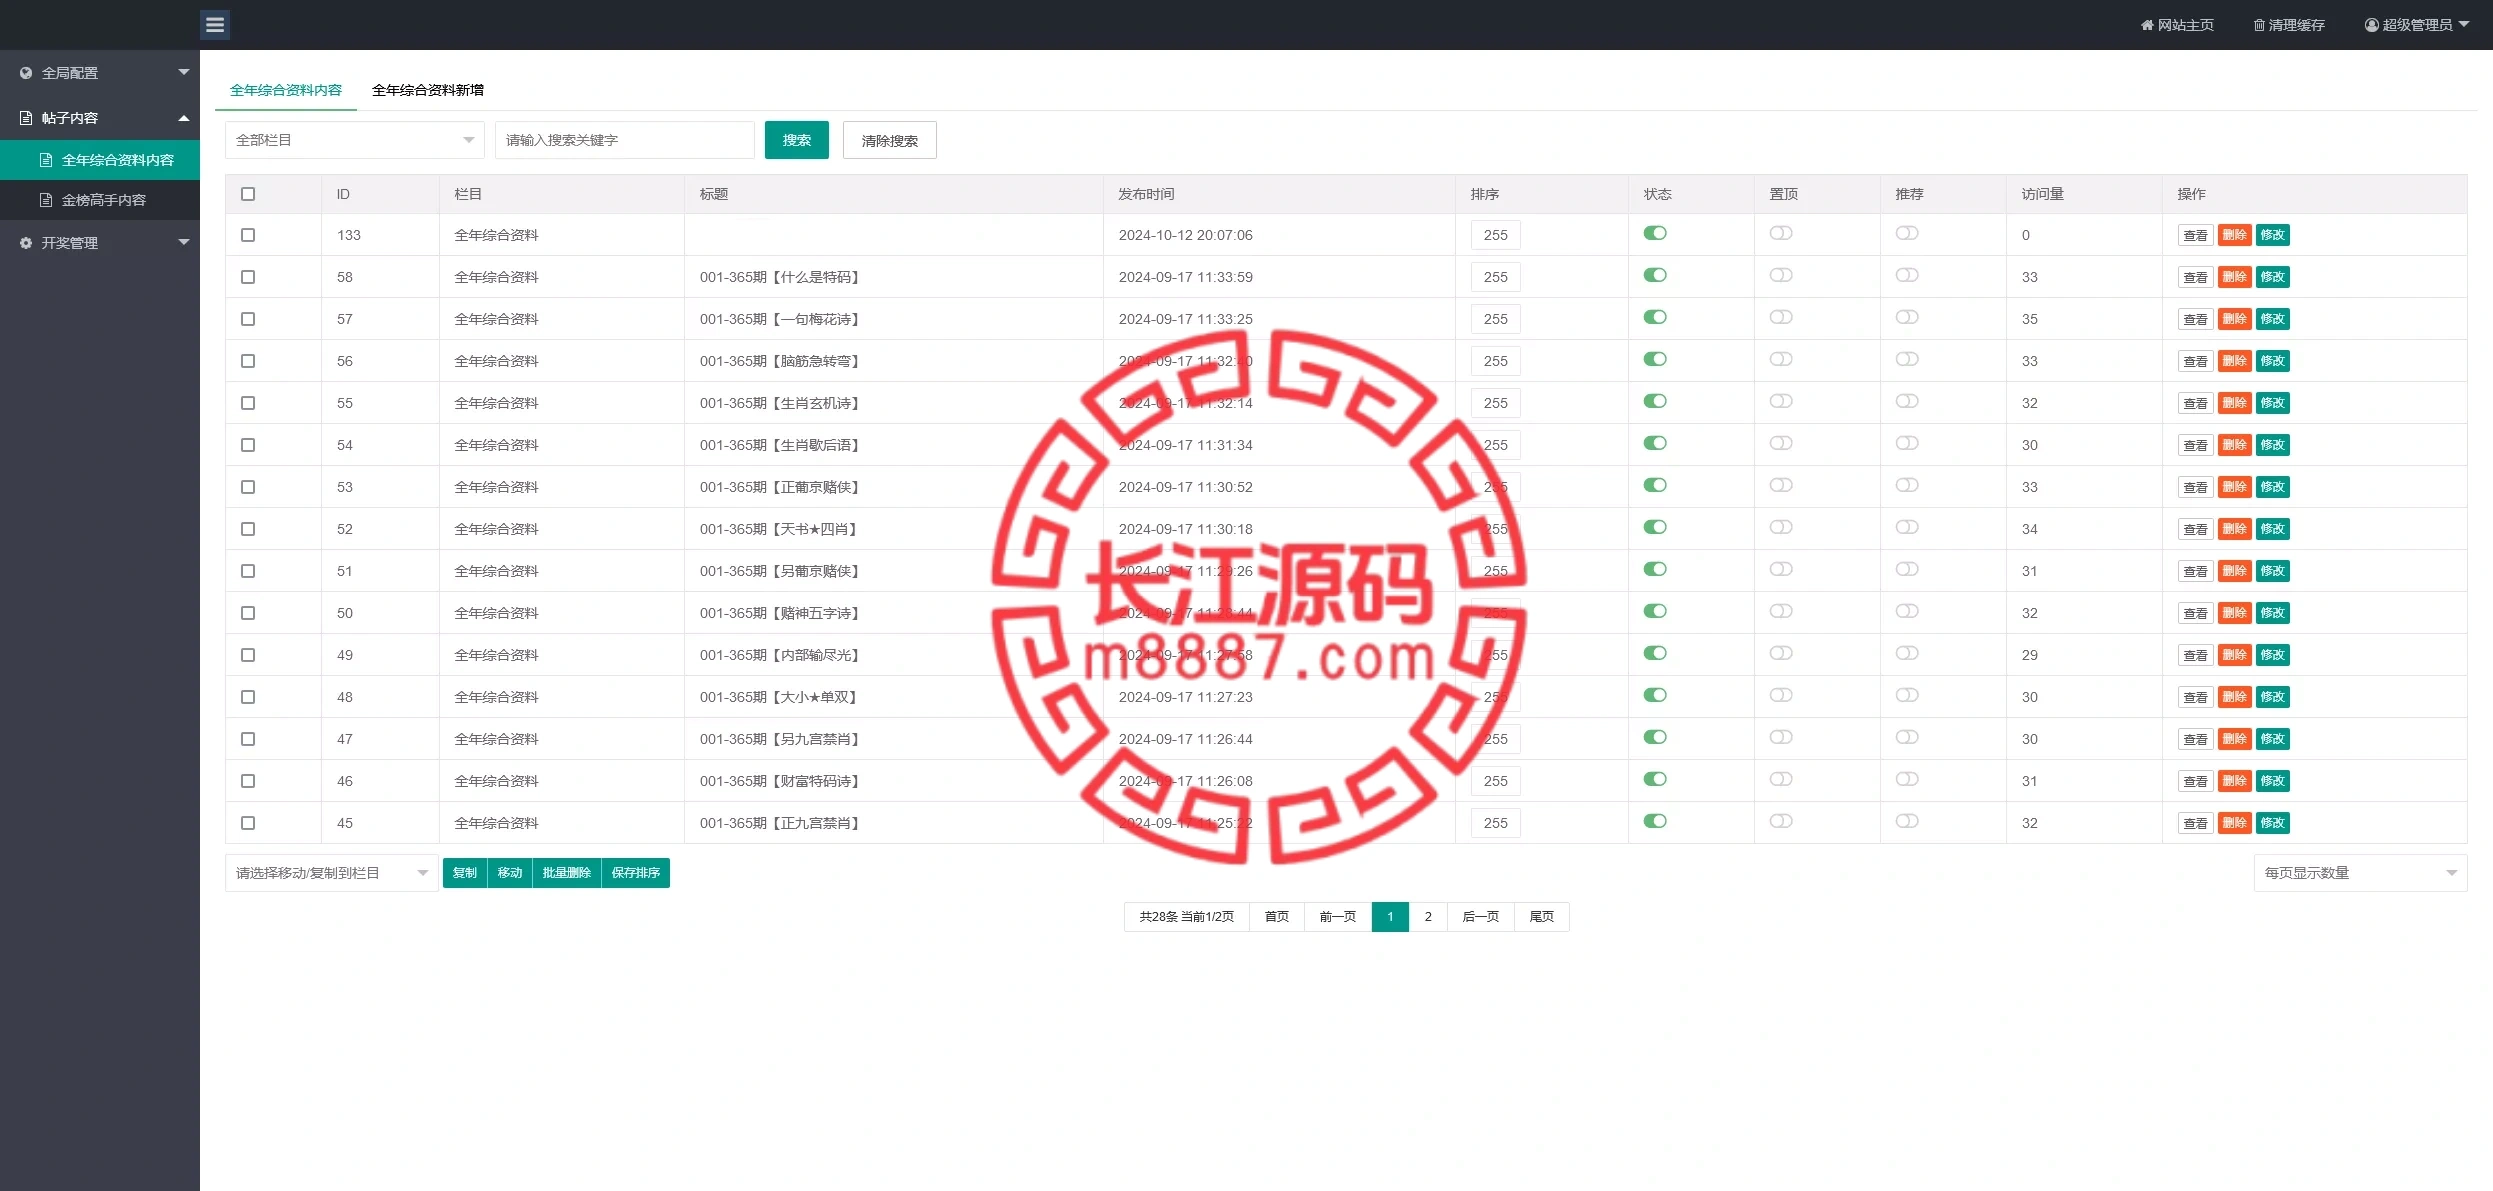2493x1191 pixels.
Task: Click title 001-365期【什么是特码】
Action: click(x=780, y=277)
